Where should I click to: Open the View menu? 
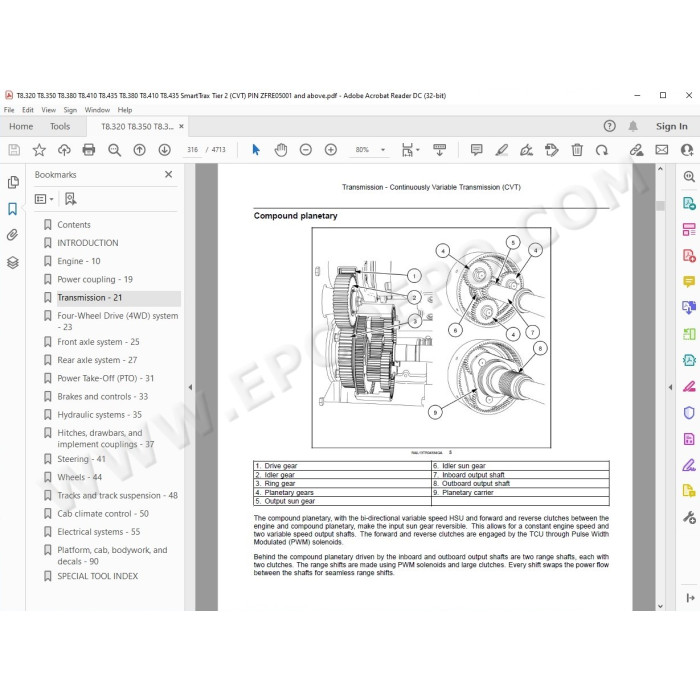tap(49, 110)
